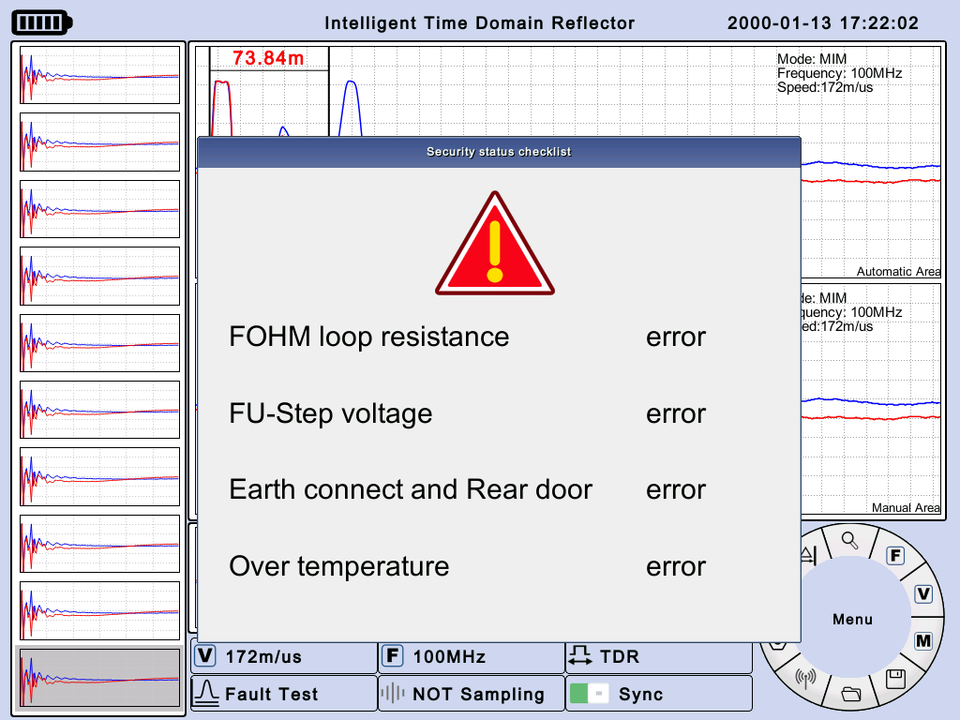Open the F 100MHz frequency setting
This screenshot has height=720, width=960.
click(x=471, y=656)
